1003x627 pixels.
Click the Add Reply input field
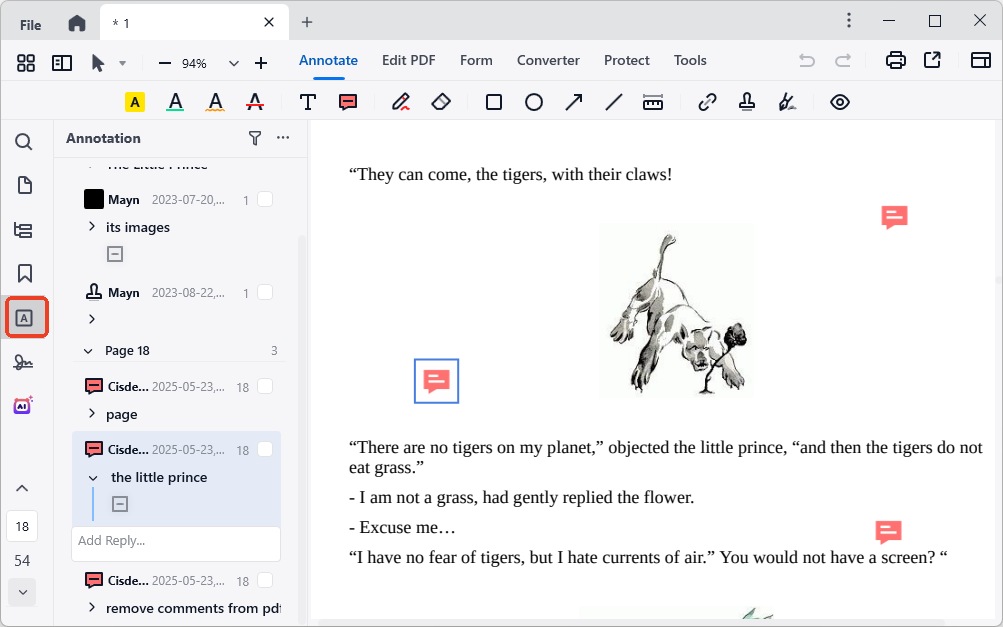176,541
